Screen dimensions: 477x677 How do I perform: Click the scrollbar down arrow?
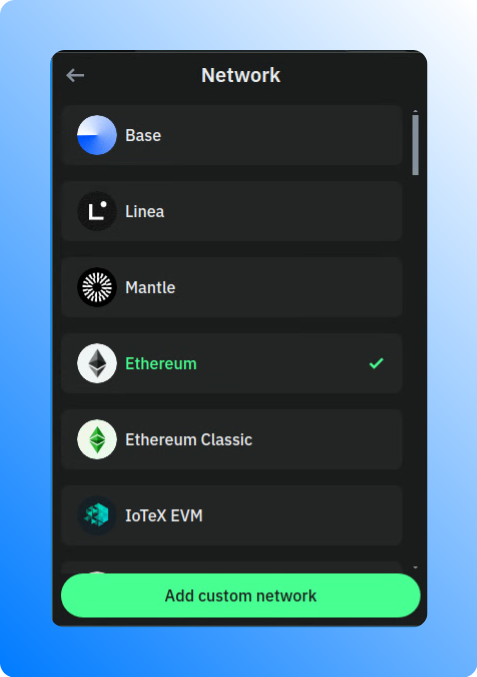coord(415,567)
